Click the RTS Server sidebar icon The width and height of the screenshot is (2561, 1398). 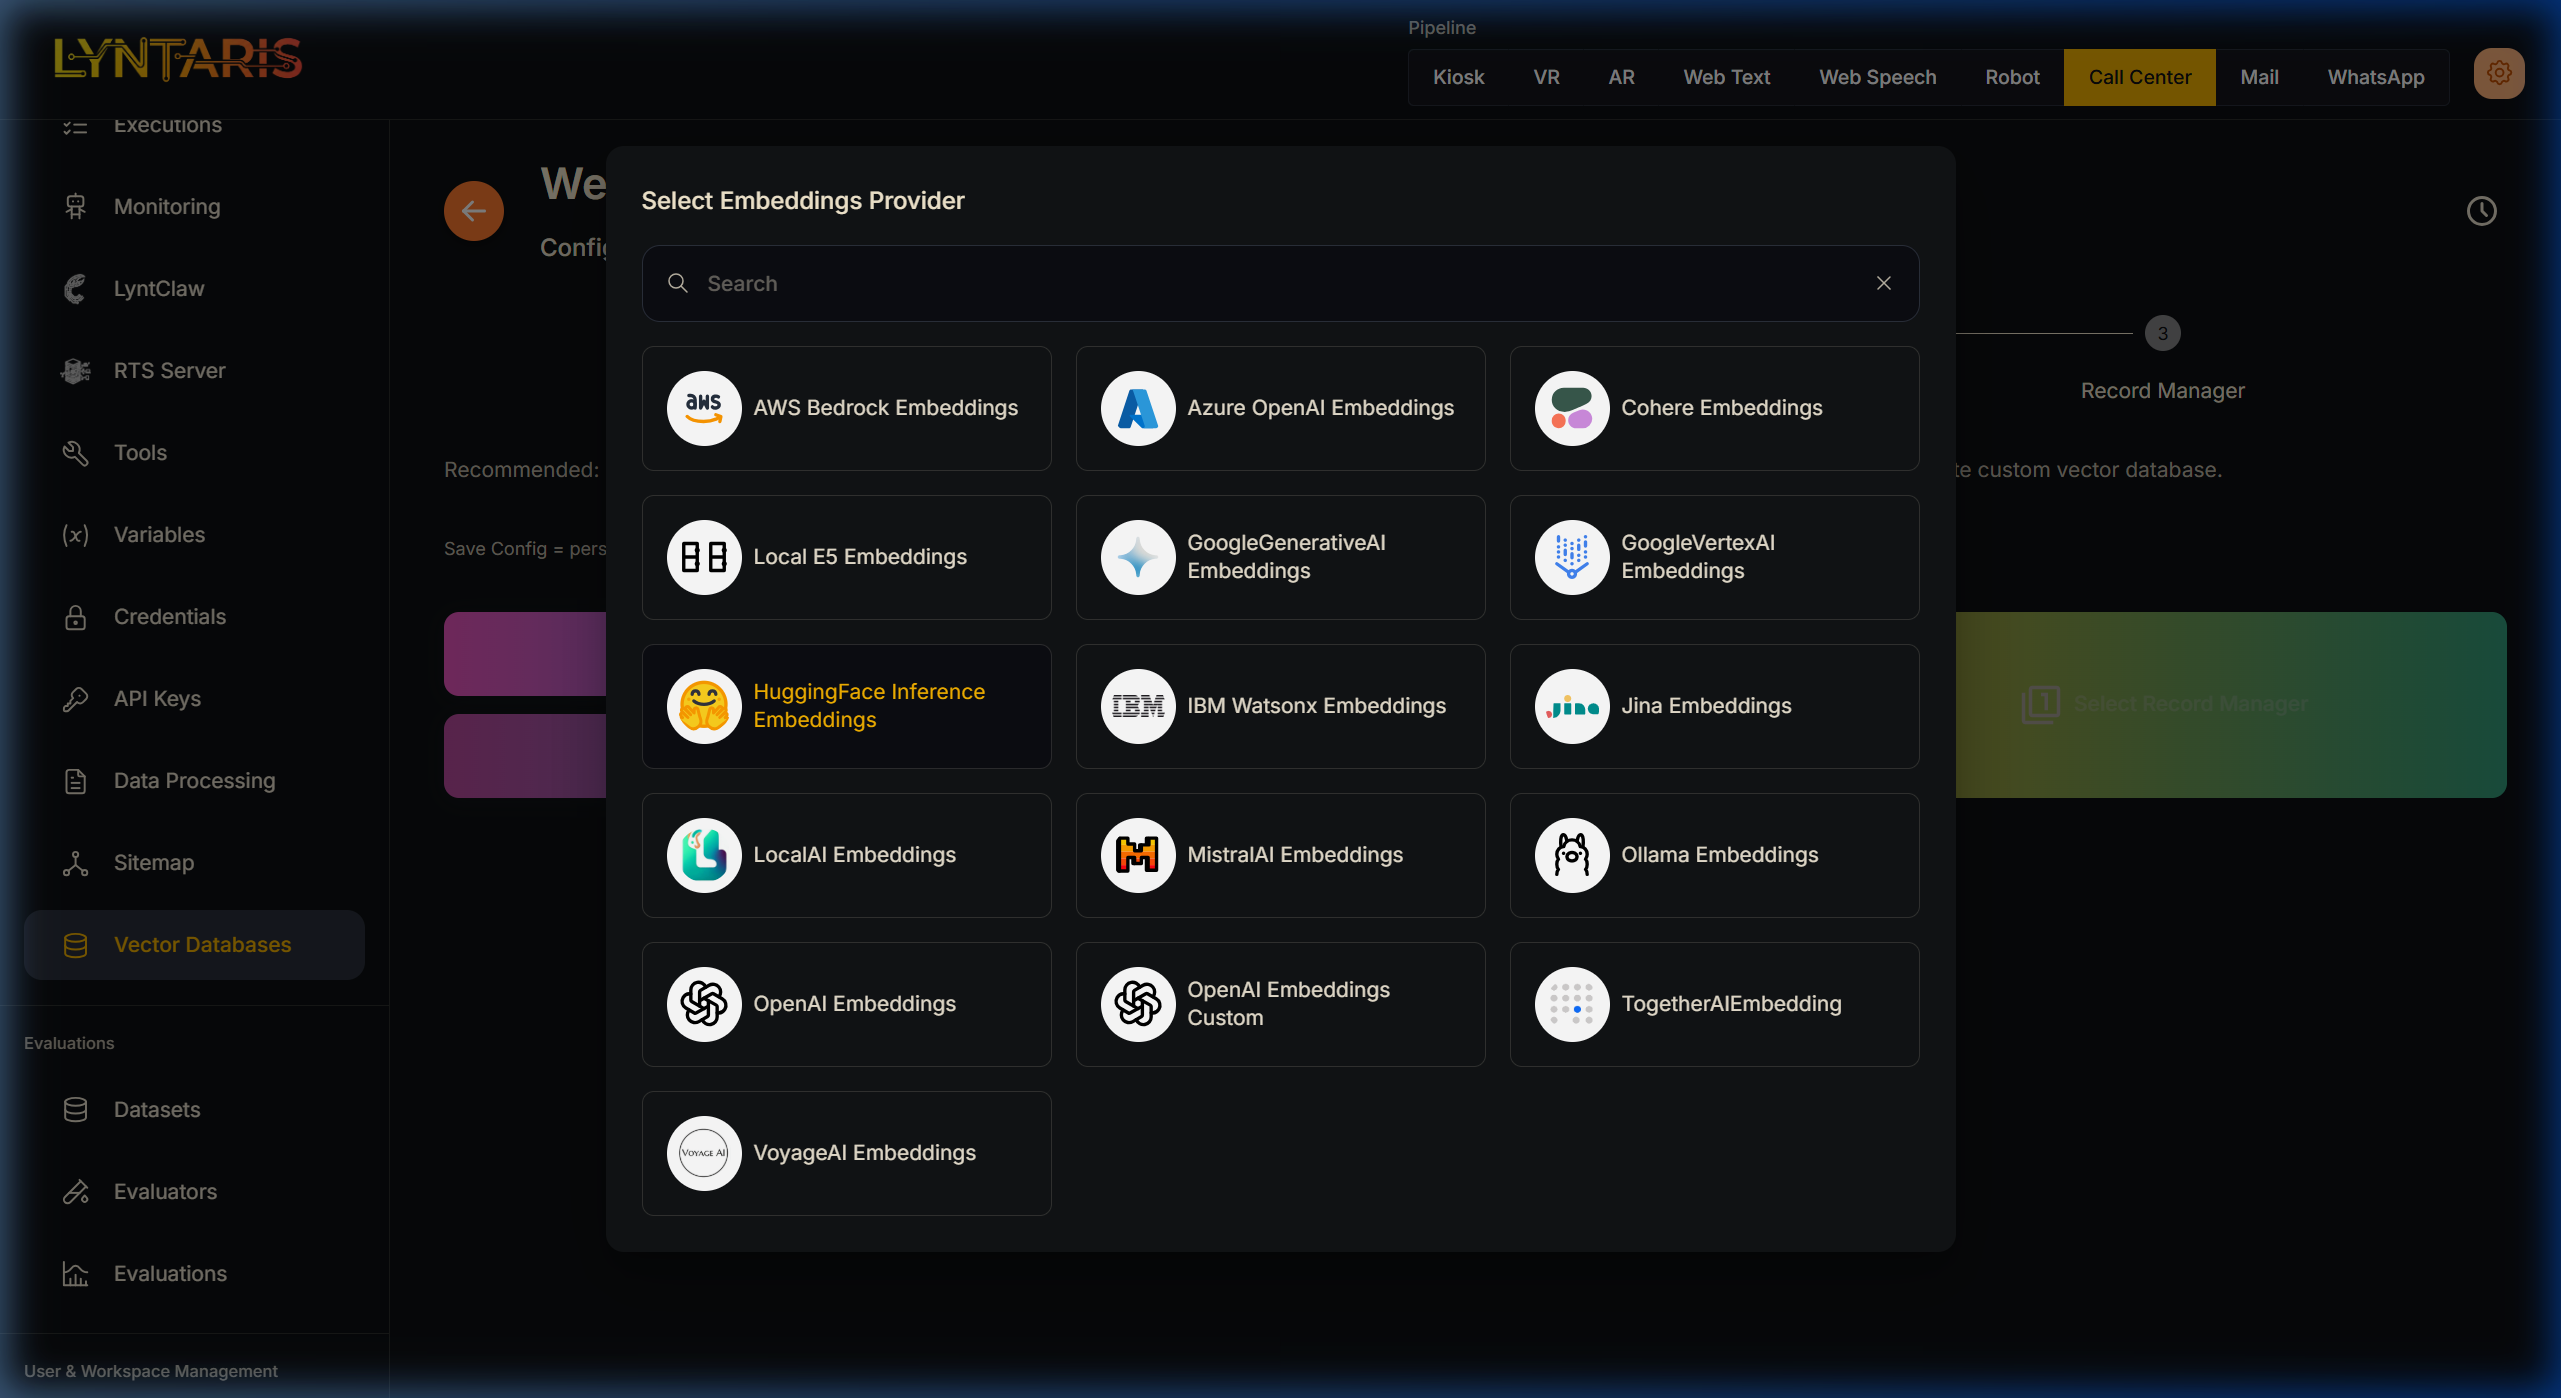pos(76,371)
